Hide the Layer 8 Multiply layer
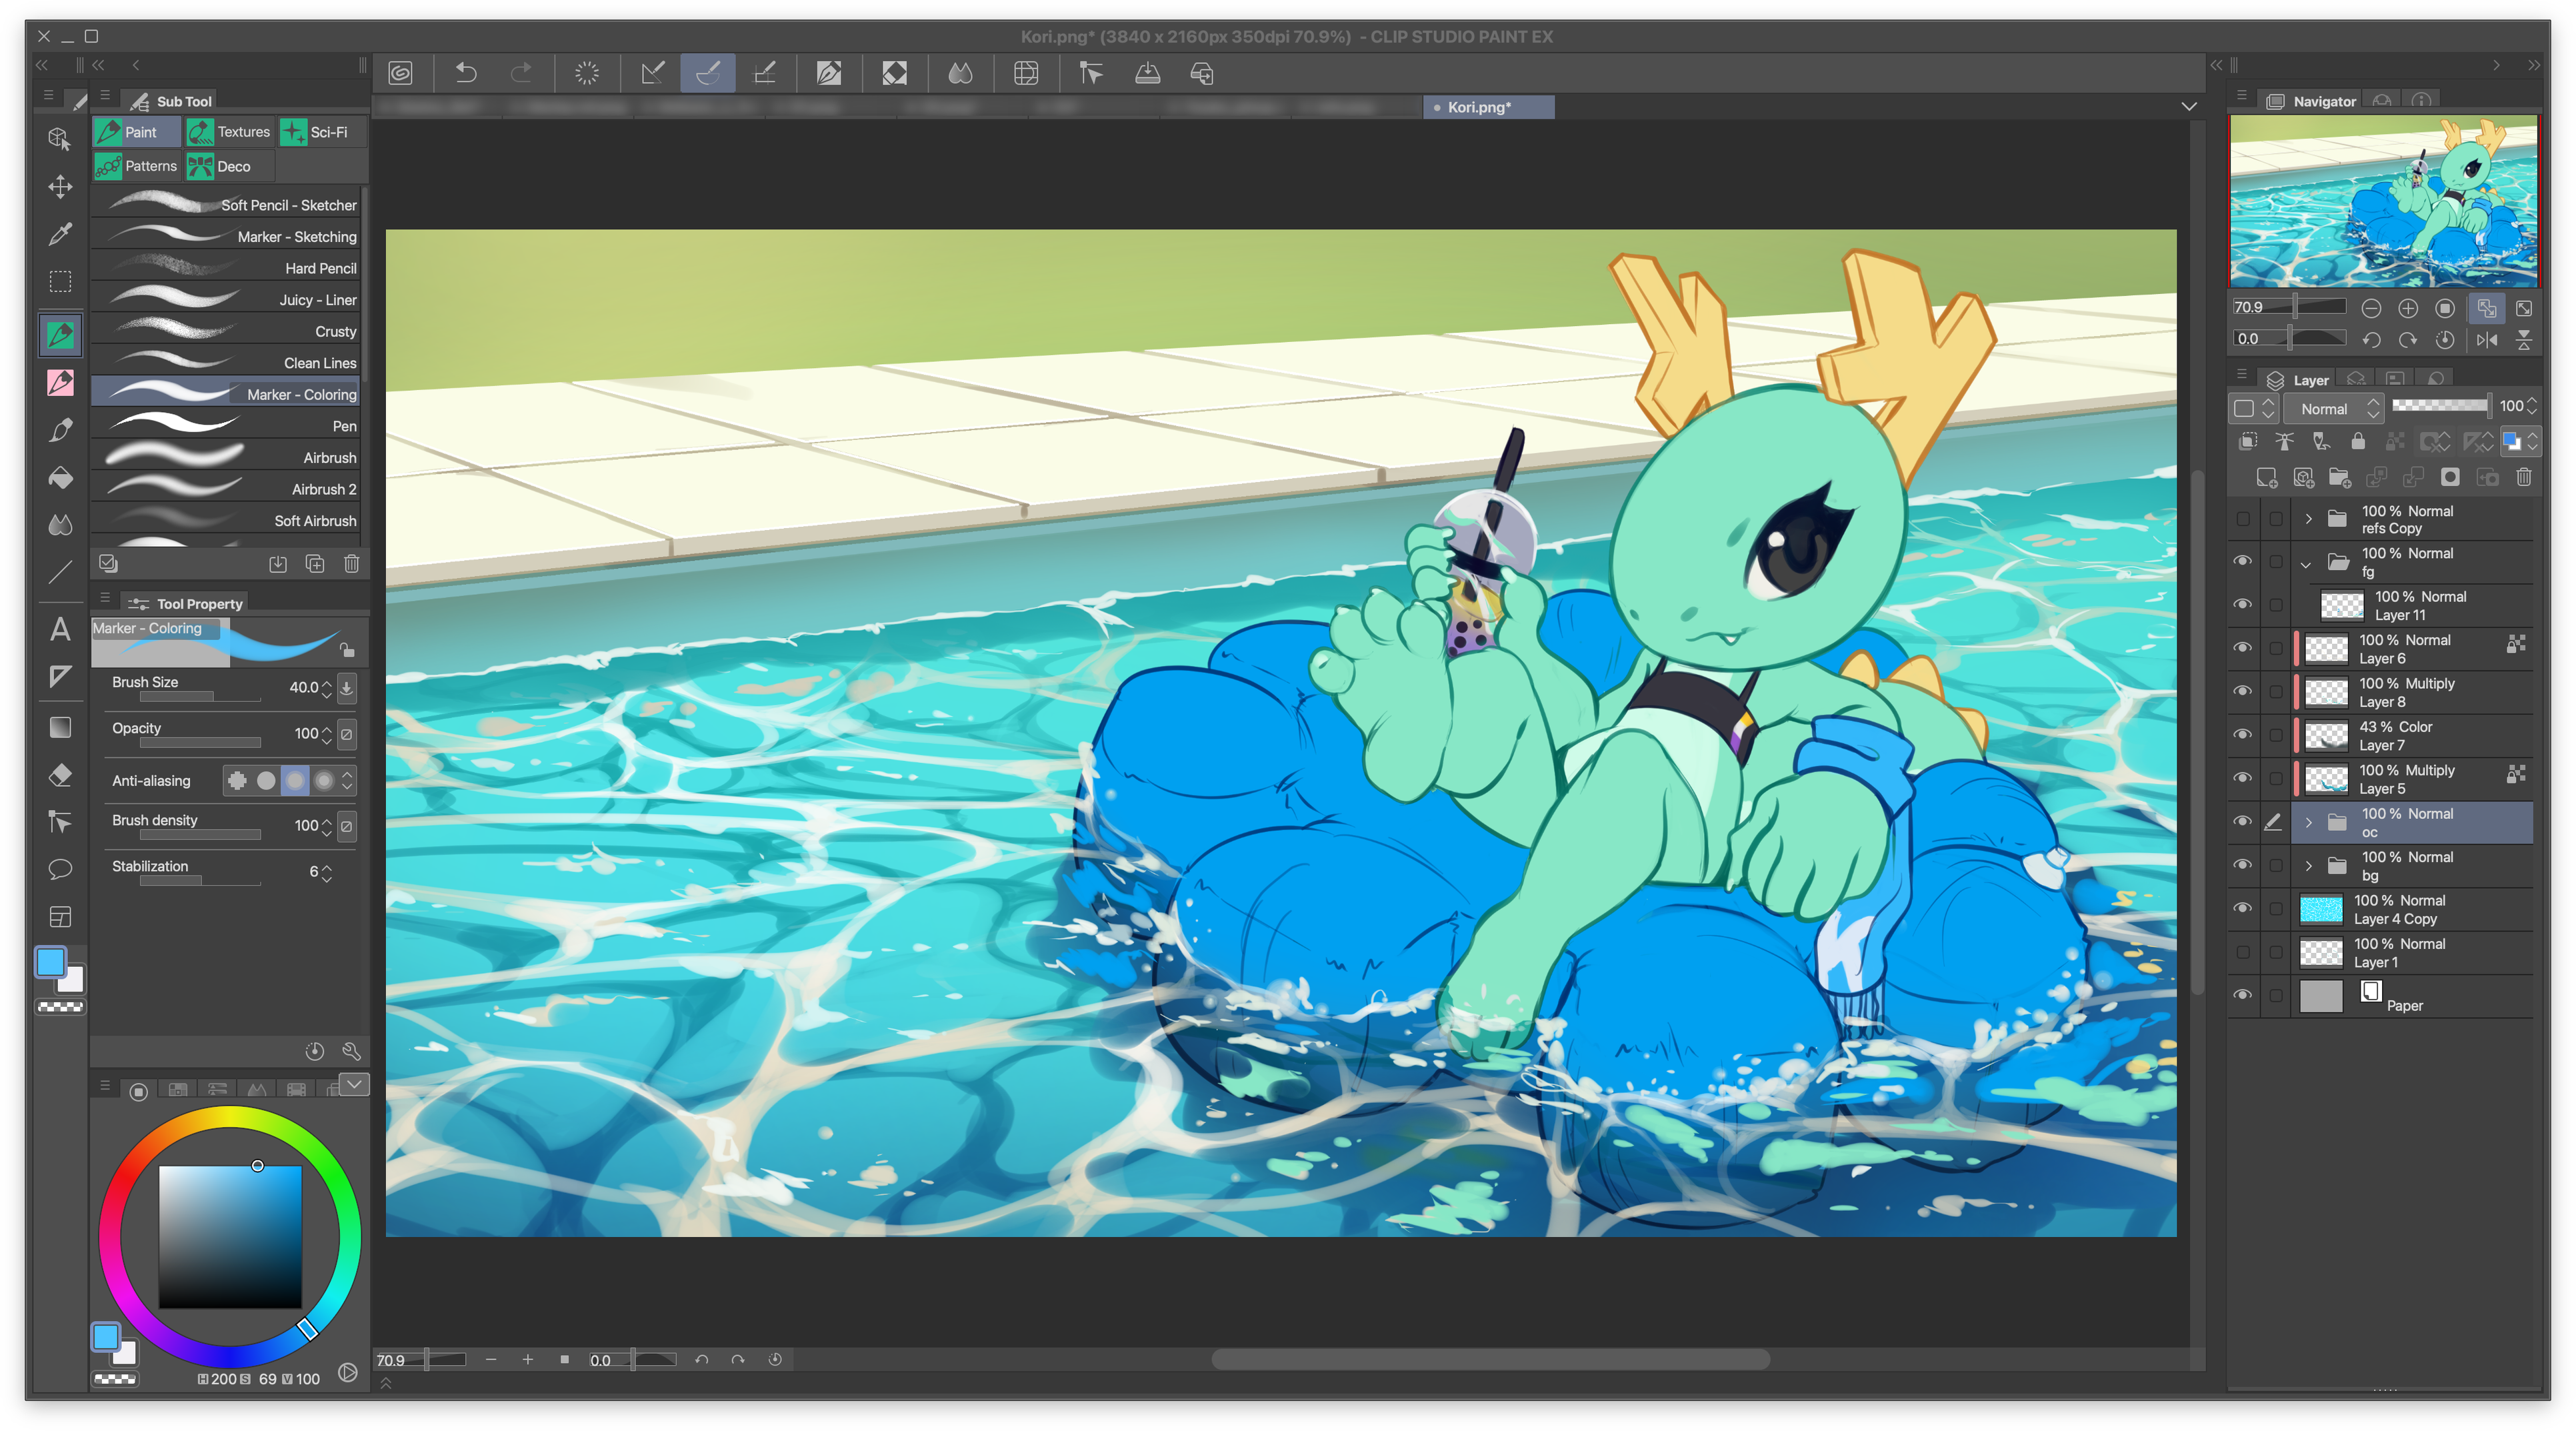Image resolution: width=2576 pixels, height=1431 pixels. click(2243, 691)
